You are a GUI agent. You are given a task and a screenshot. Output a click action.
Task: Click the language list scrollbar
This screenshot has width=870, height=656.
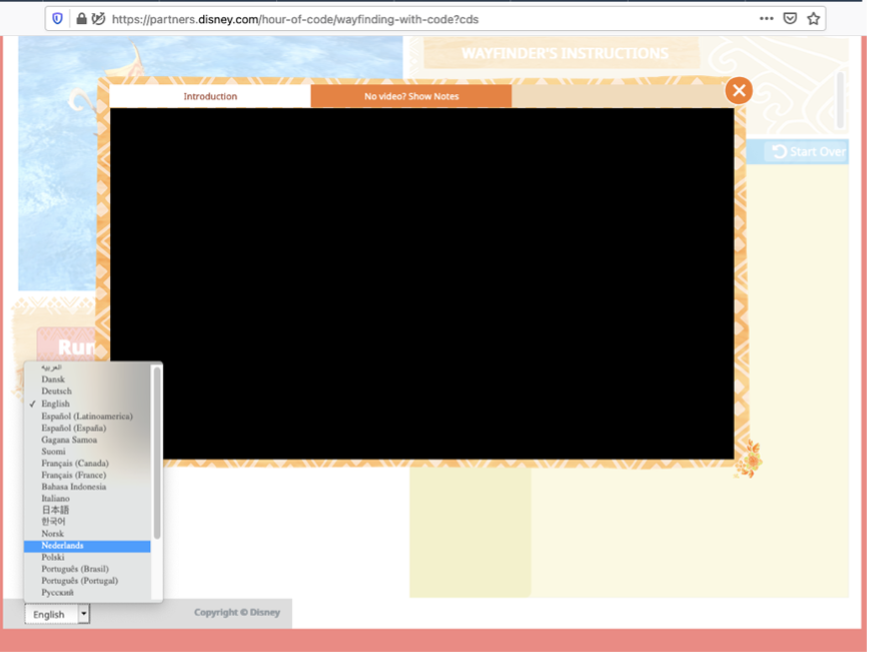coord(157,452)
